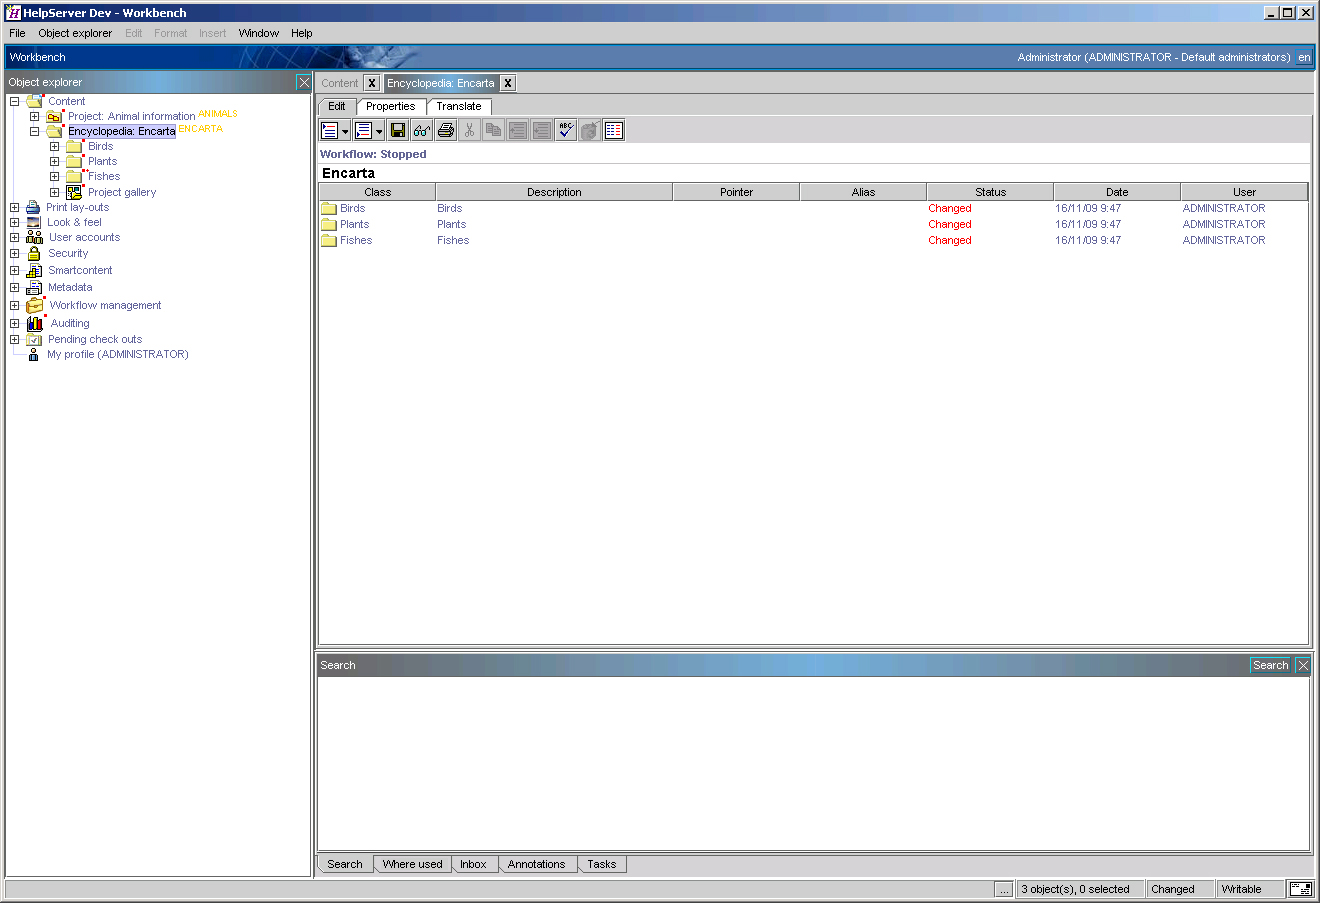Open the dropdown arrow beside the first layout icon
This screenshot has height=903, width=1320.
click(x=343, y=129)
